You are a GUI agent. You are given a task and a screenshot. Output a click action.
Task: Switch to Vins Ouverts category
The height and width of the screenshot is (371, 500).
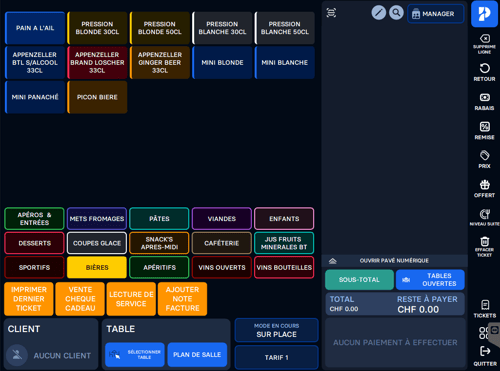[222, 267]
